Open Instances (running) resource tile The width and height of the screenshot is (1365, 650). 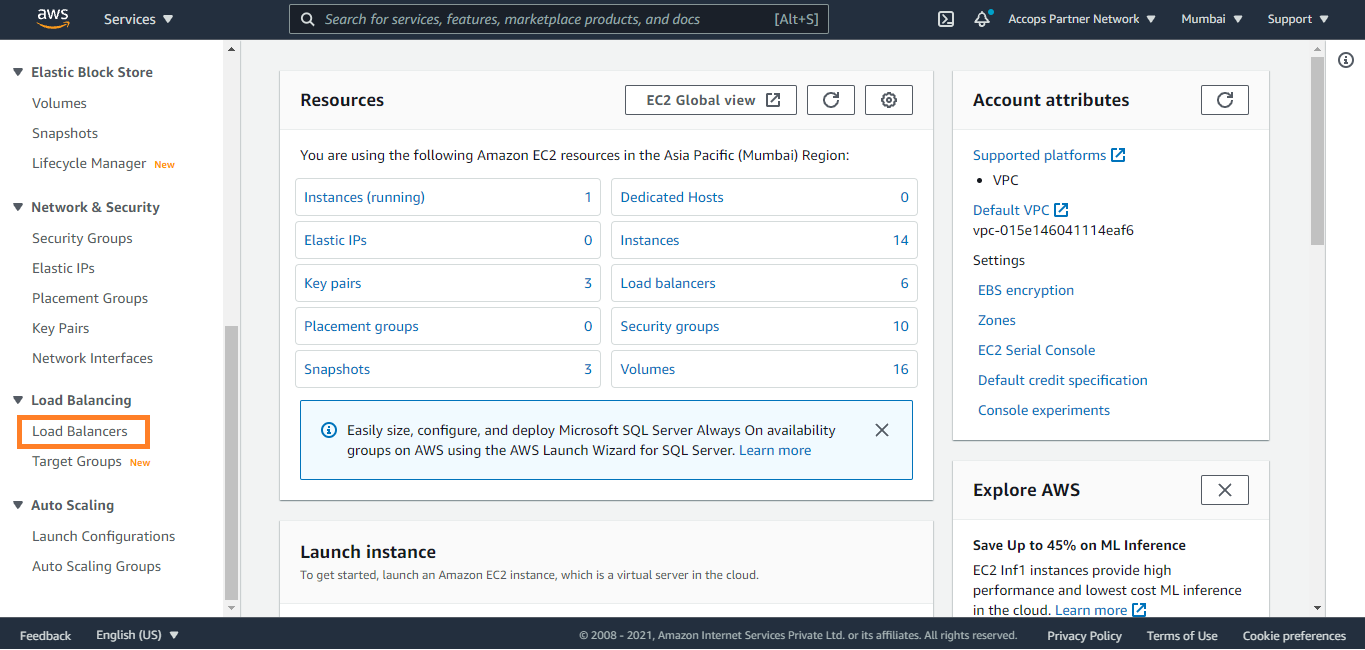[448, 197]
